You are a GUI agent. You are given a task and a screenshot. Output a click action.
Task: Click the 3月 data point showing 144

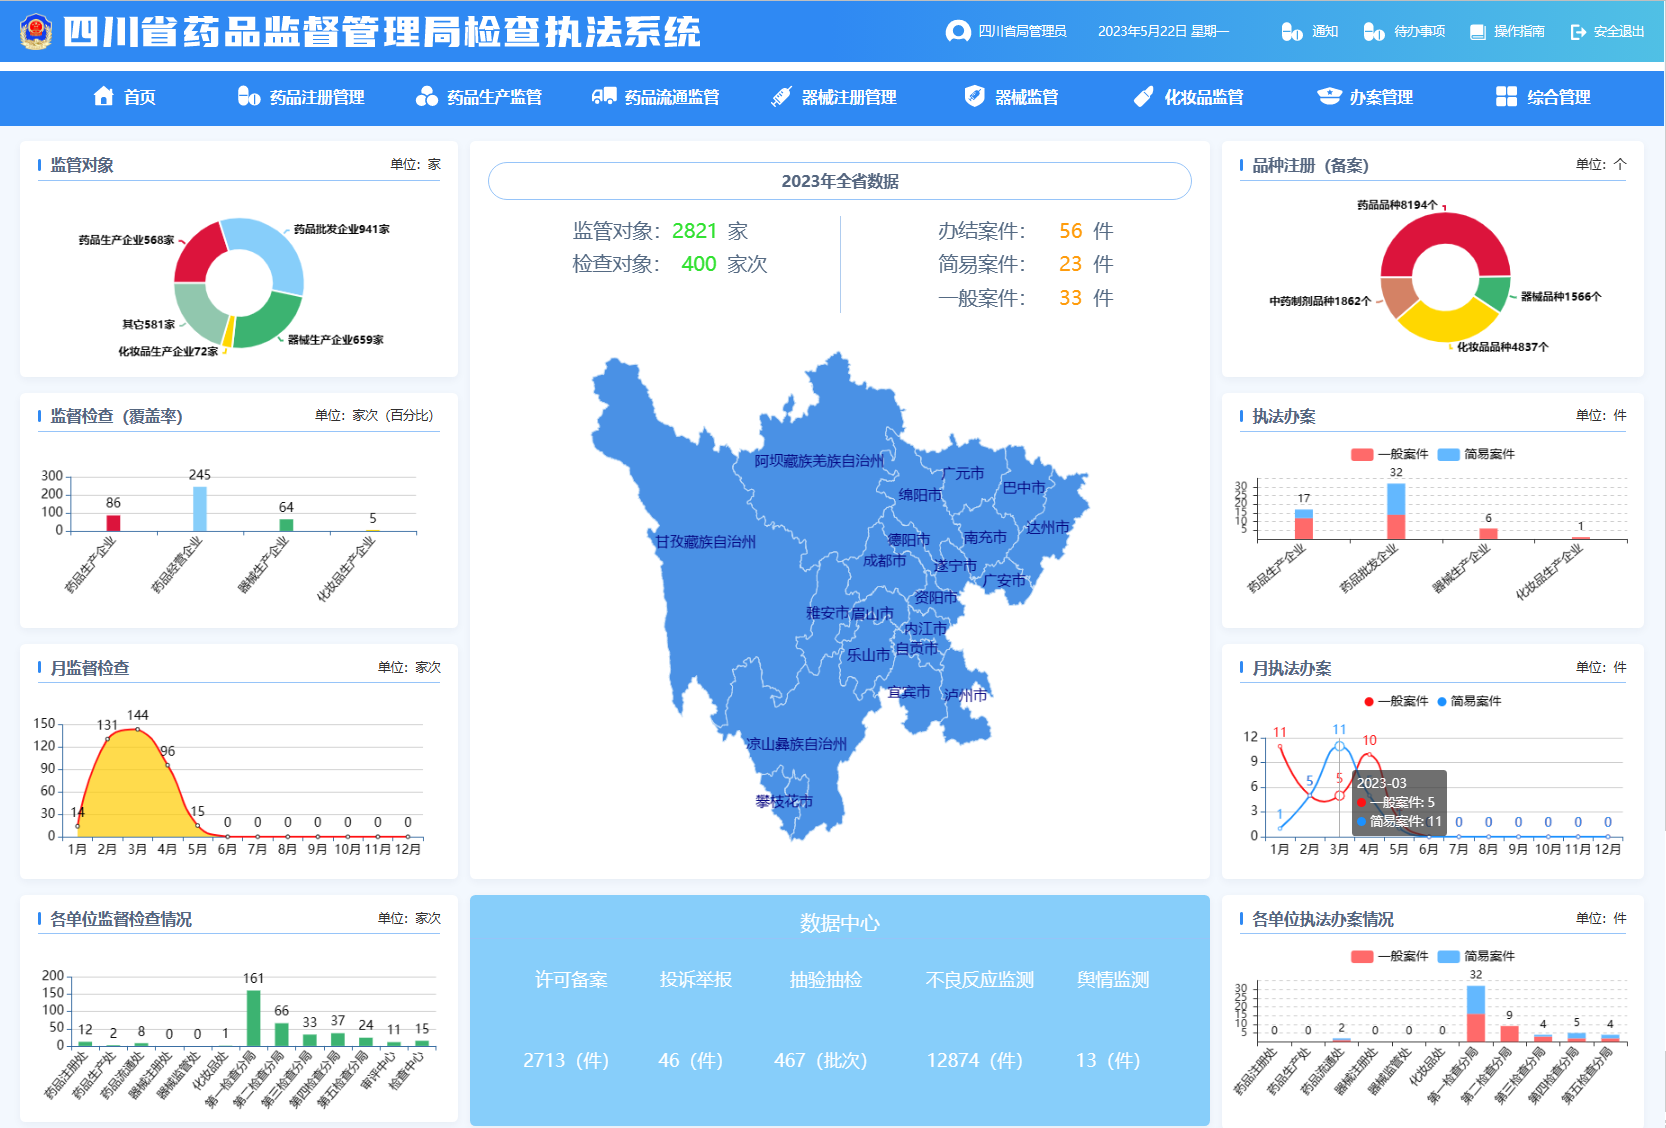point(138,730)
